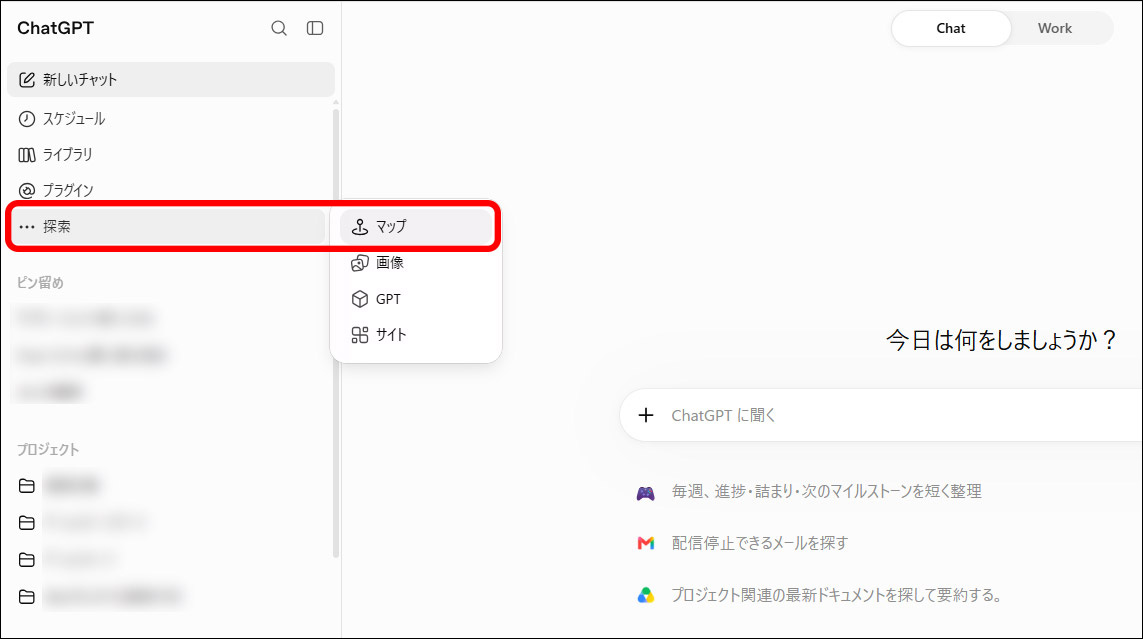Click the plus attach icon in prompt box
This screenshot has height=639, width=1143.
pos(646,415)
